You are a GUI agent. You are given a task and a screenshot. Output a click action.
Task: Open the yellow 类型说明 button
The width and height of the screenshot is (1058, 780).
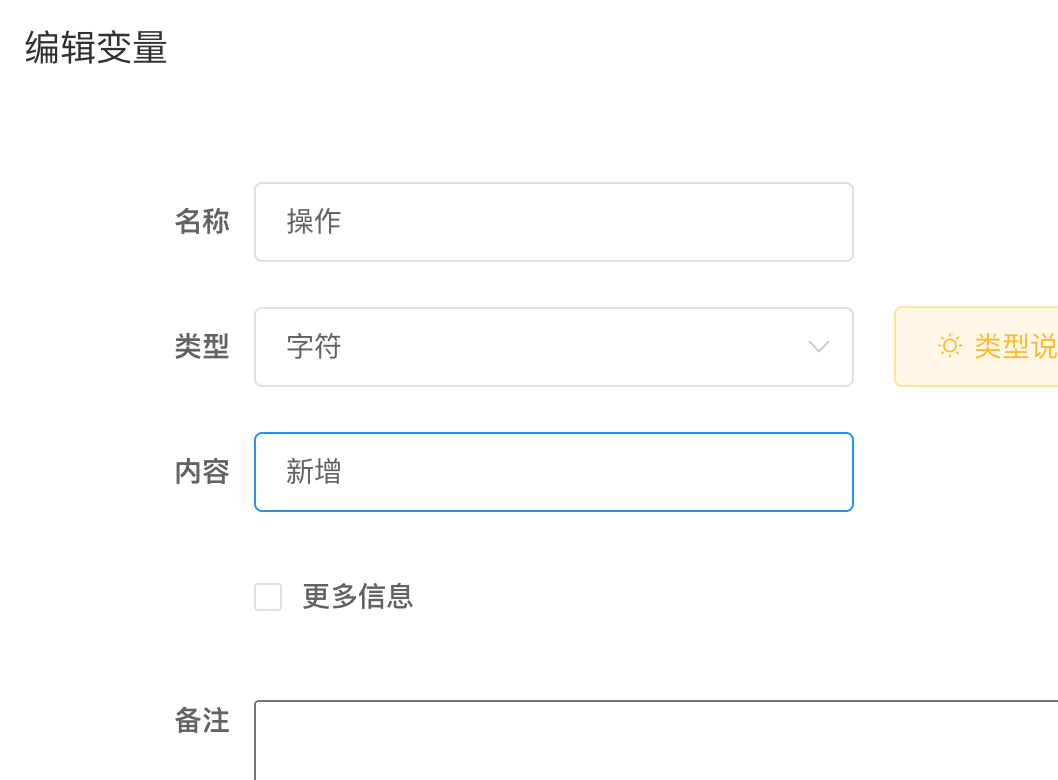(x=976, y=347)
